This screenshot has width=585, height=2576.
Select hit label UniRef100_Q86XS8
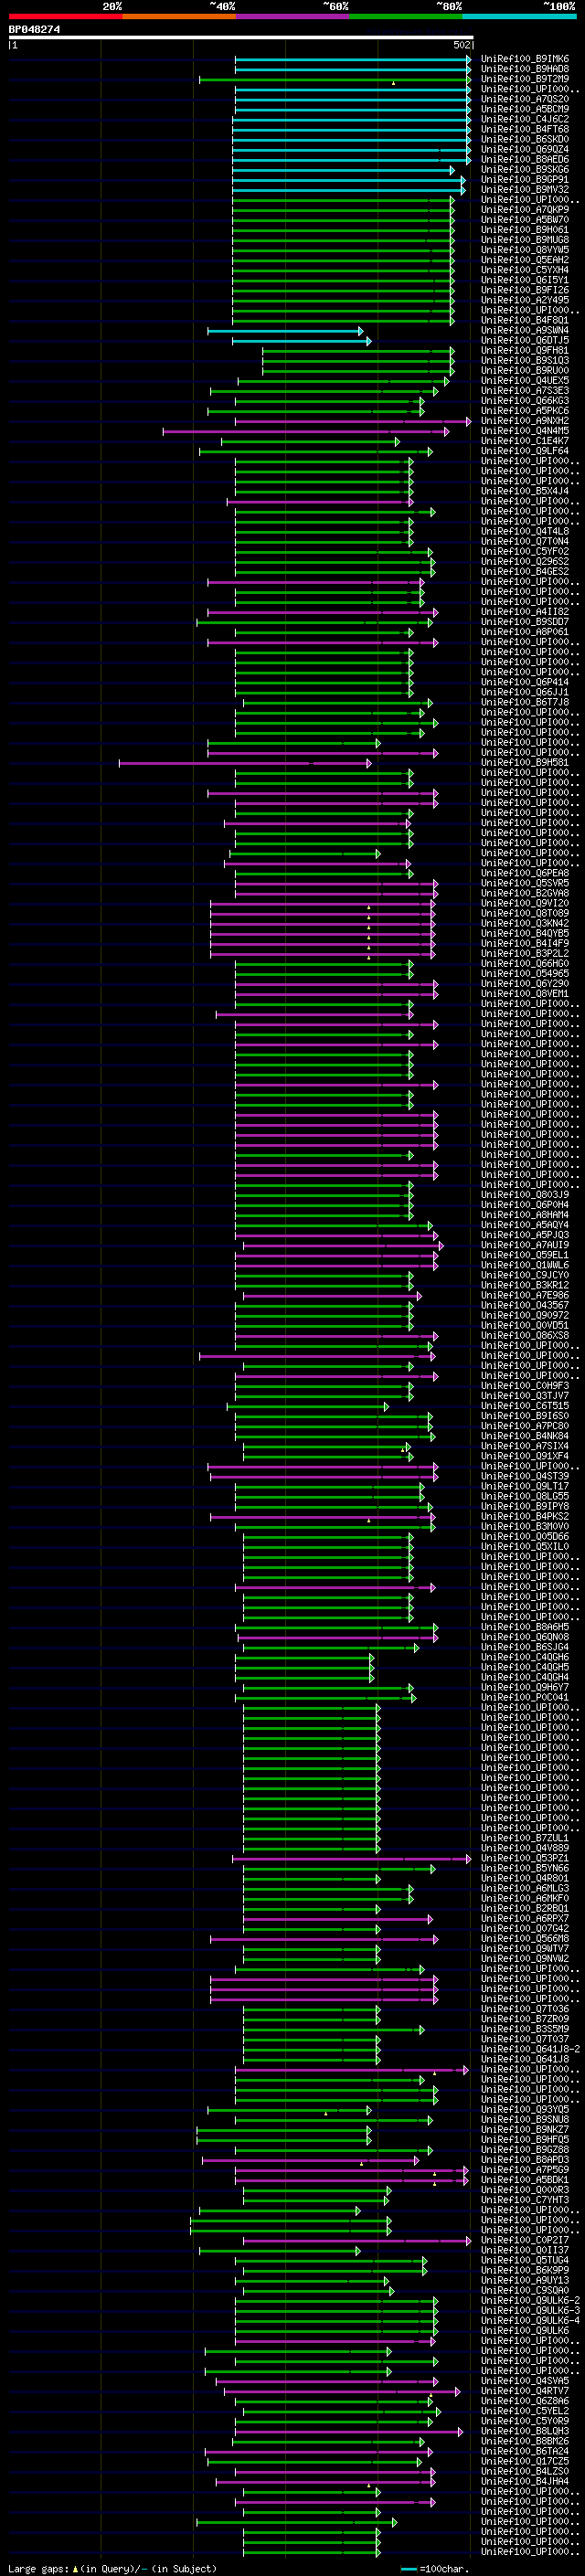coord(525,1335)
